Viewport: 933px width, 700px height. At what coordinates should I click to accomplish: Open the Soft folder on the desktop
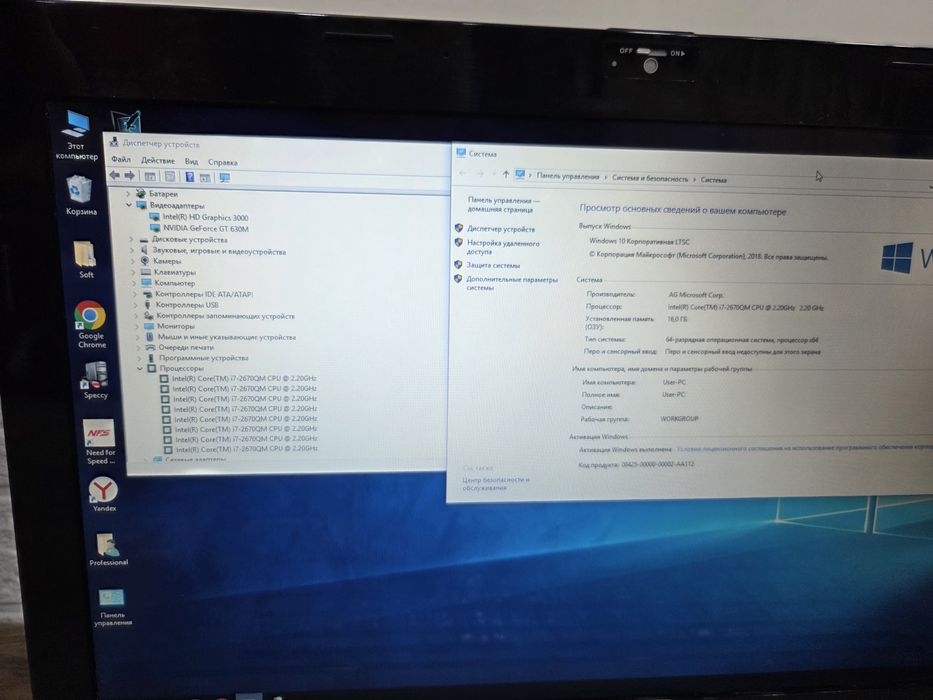86,259
